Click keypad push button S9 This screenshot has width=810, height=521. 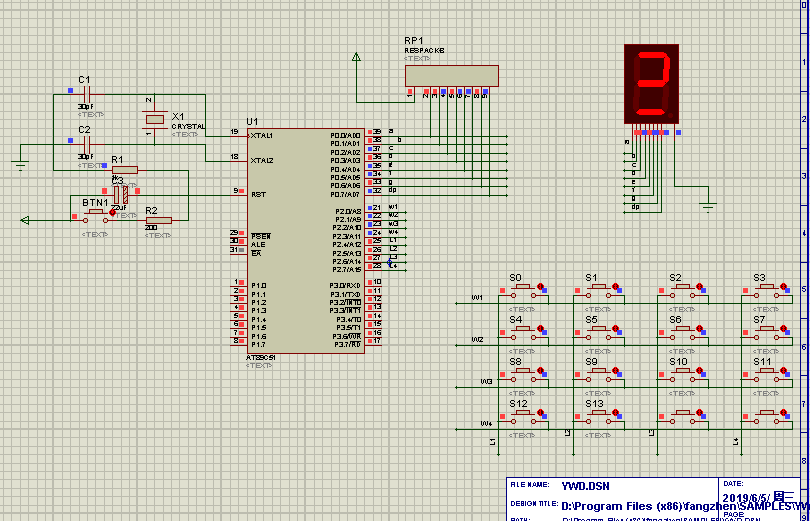[x=599, y=375]
